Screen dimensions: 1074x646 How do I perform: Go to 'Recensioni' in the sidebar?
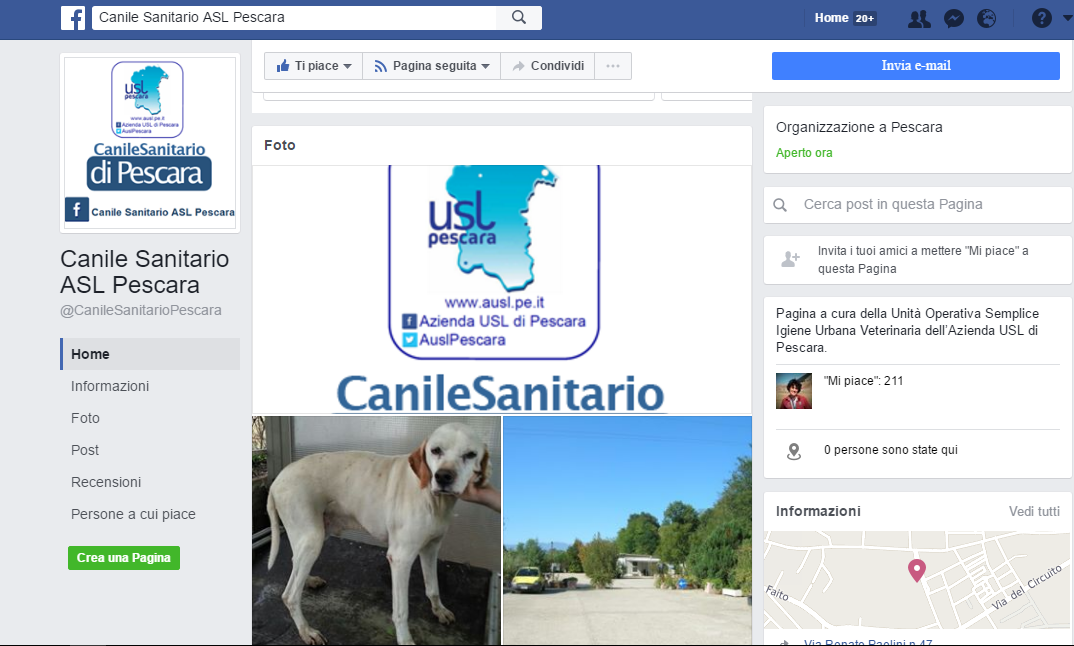[106, 482]
